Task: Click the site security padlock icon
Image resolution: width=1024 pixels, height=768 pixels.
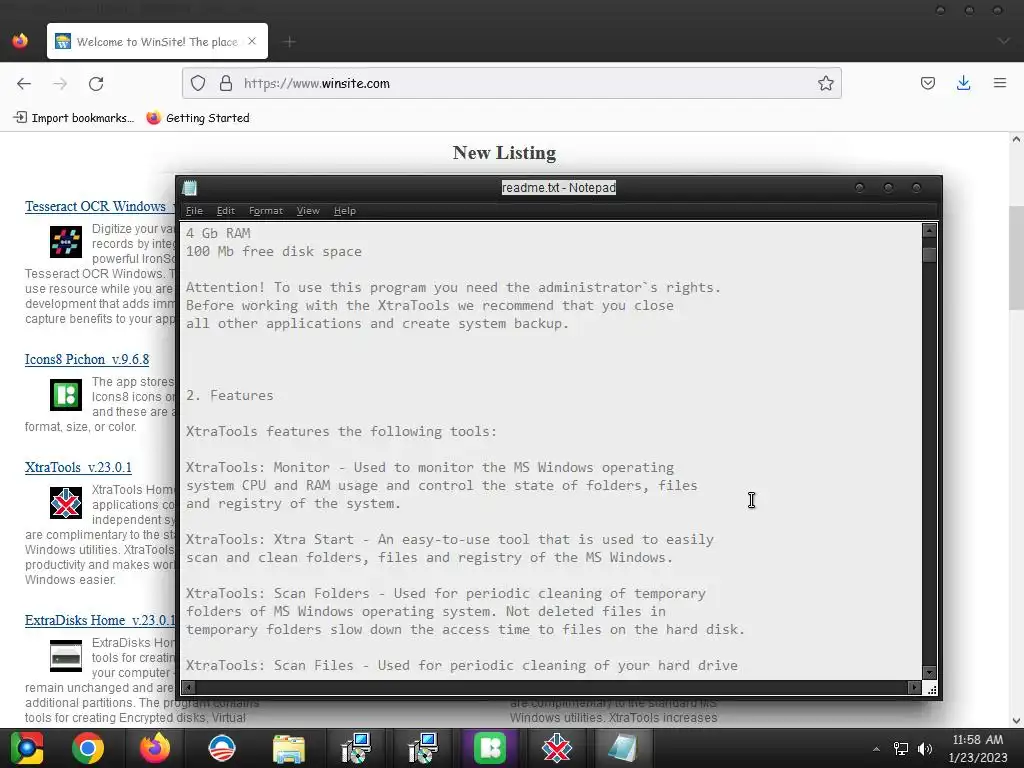Action: 226,84
